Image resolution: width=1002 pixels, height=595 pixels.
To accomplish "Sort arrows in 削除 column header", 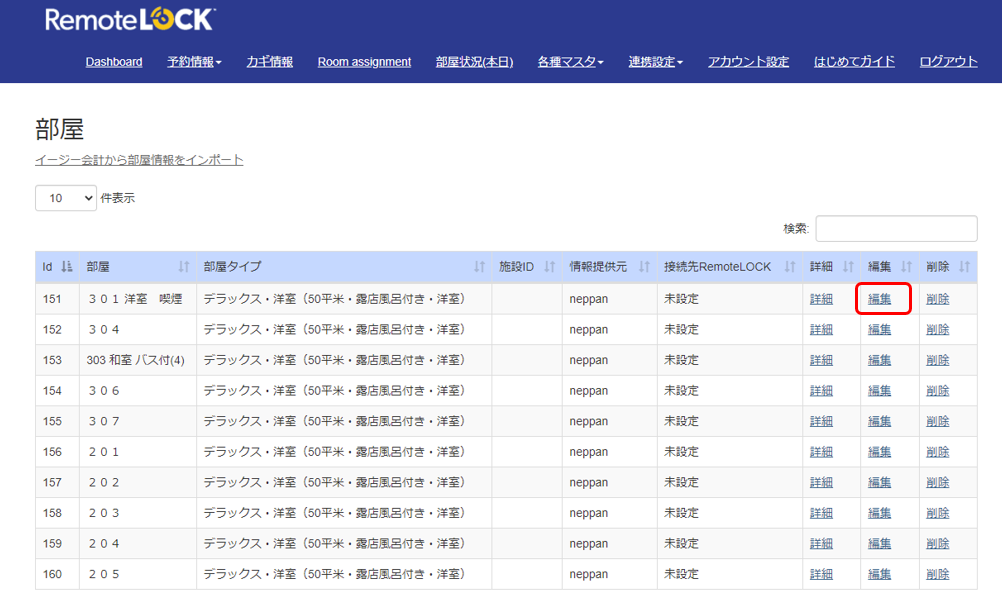I will click(964, 267).
